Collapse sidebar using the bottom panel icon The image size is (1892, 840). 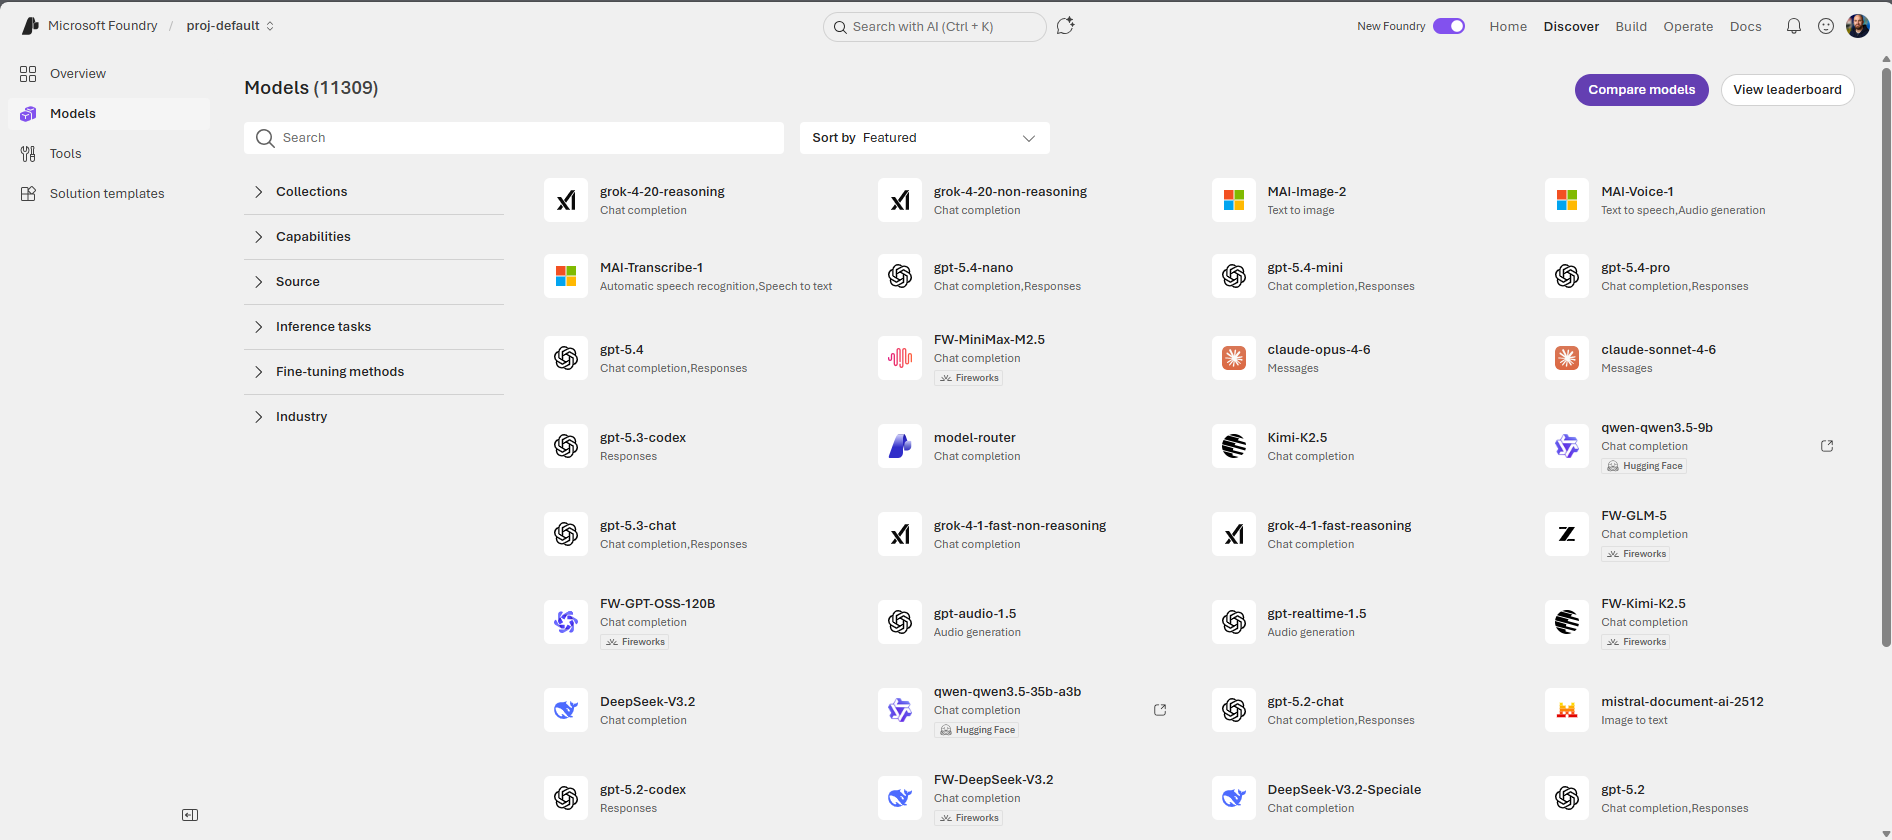click(x=190, y=815)
